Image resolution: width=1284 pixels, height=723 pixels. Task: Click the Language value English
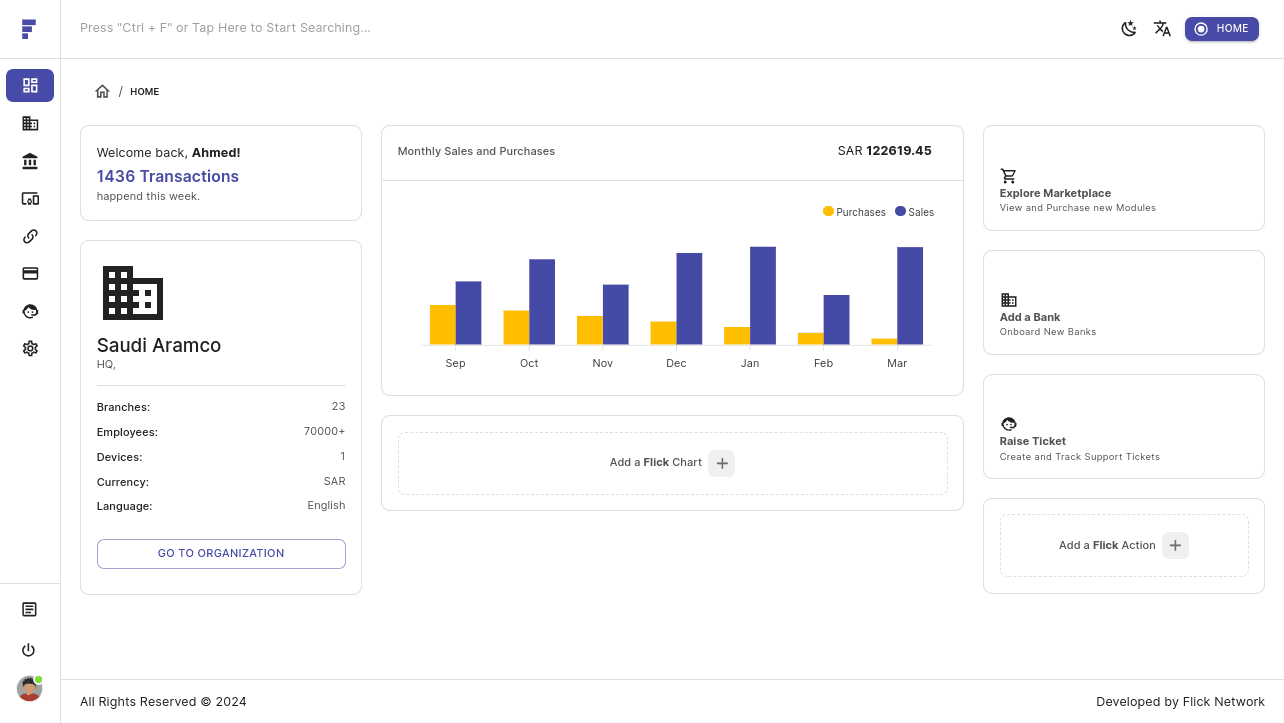coord(326,505)
